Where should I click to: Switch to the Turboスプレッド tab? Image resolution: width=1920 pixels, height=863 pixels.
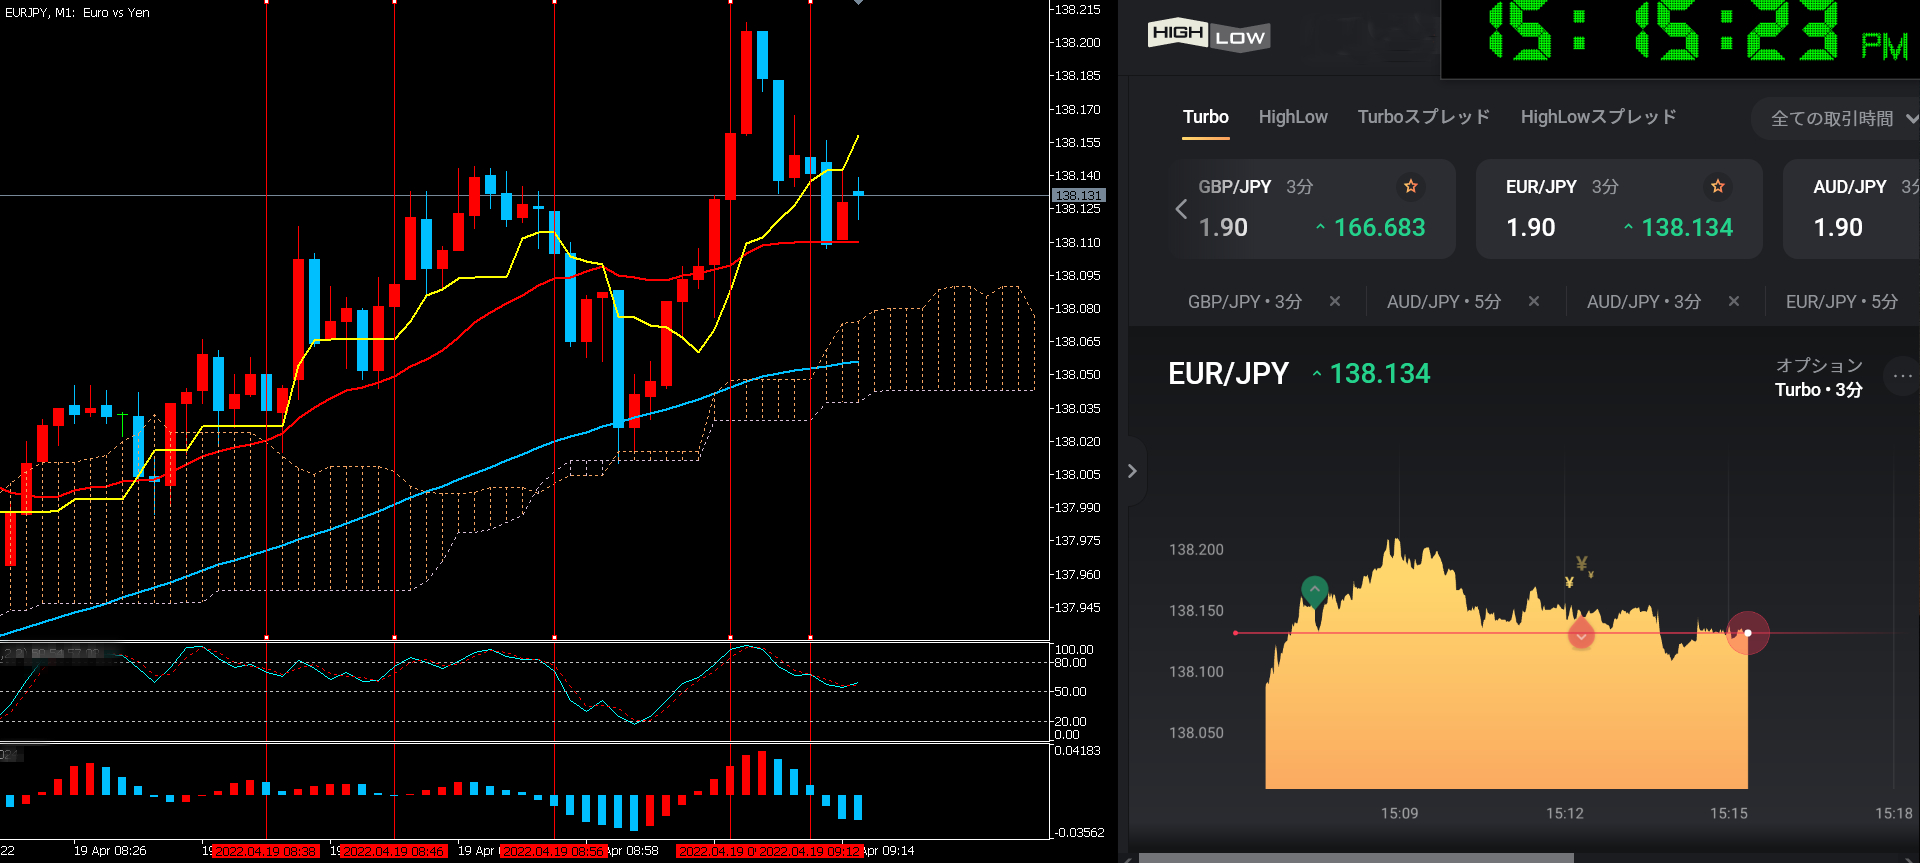pos(1423,117)
